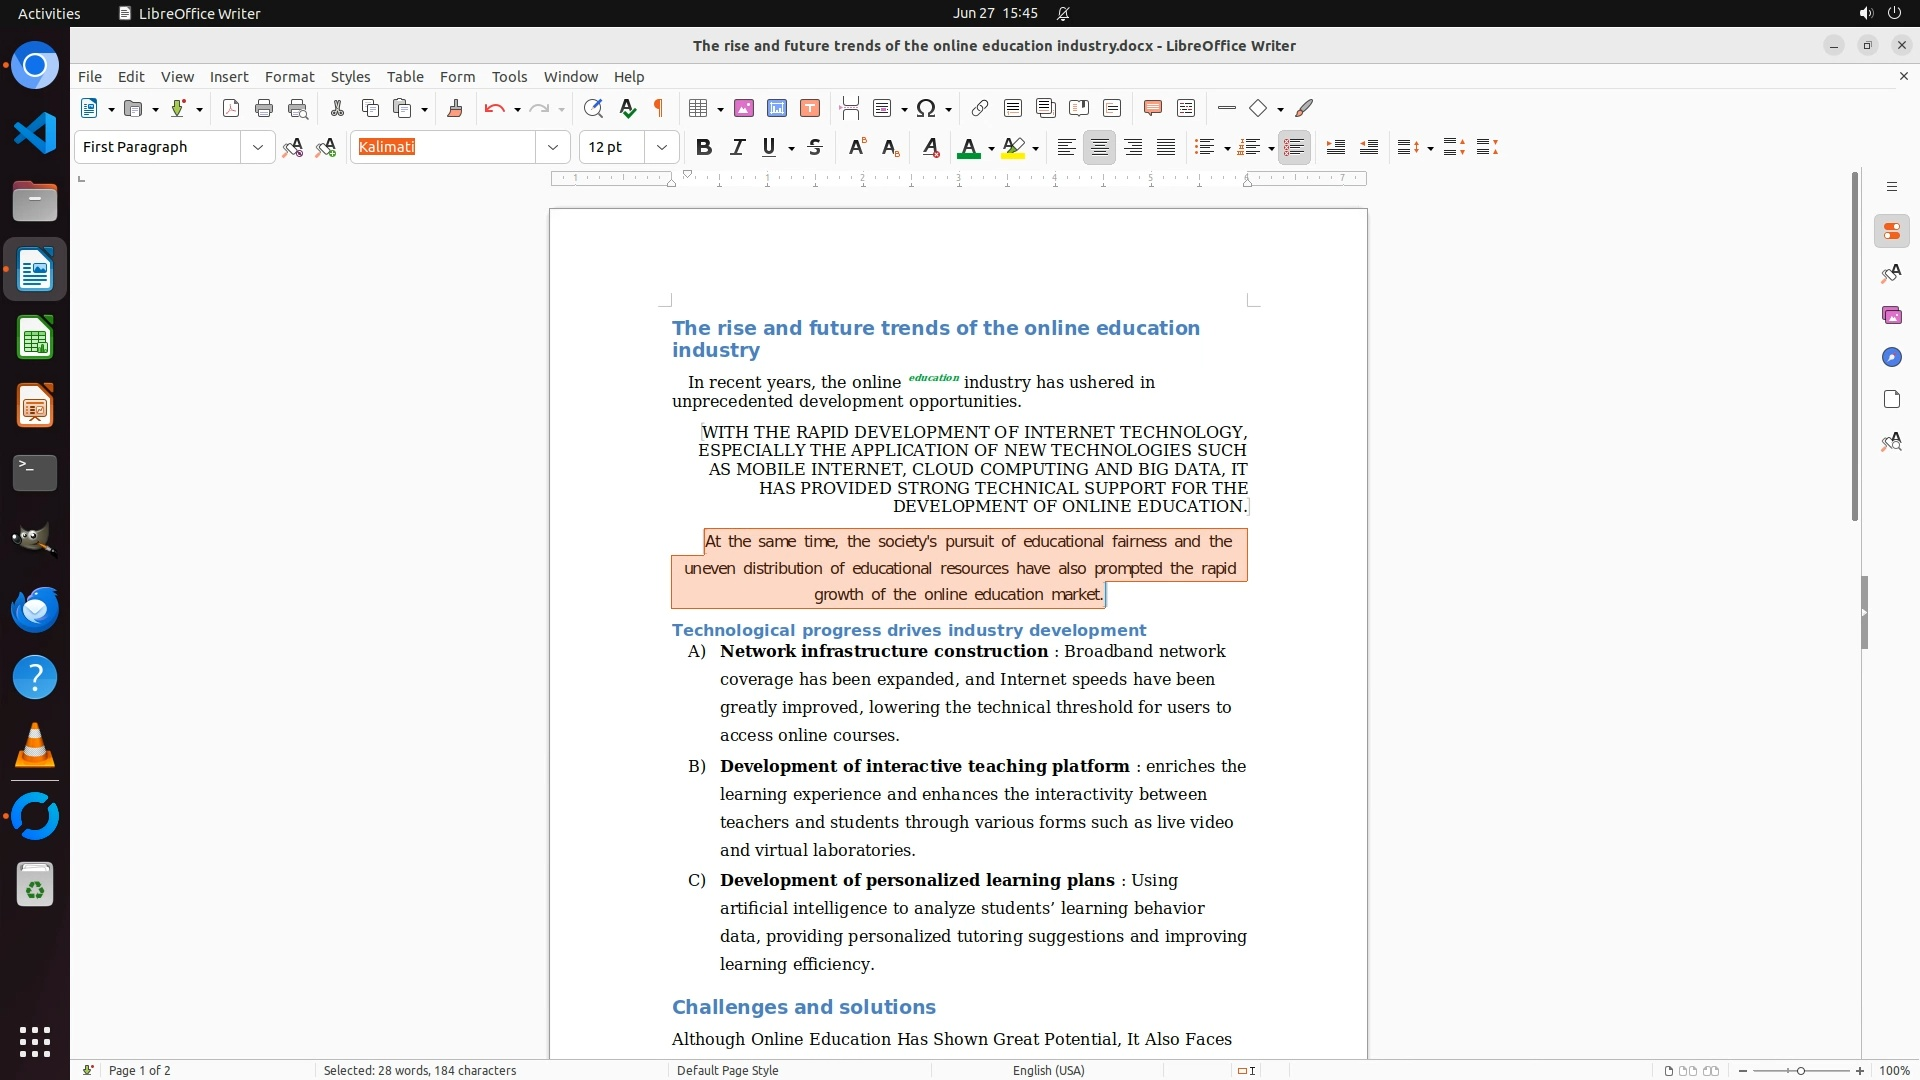Insert special character omega icon
Image resolution: width=1920 pixels, height=1080 pixels.
[926, 109]
